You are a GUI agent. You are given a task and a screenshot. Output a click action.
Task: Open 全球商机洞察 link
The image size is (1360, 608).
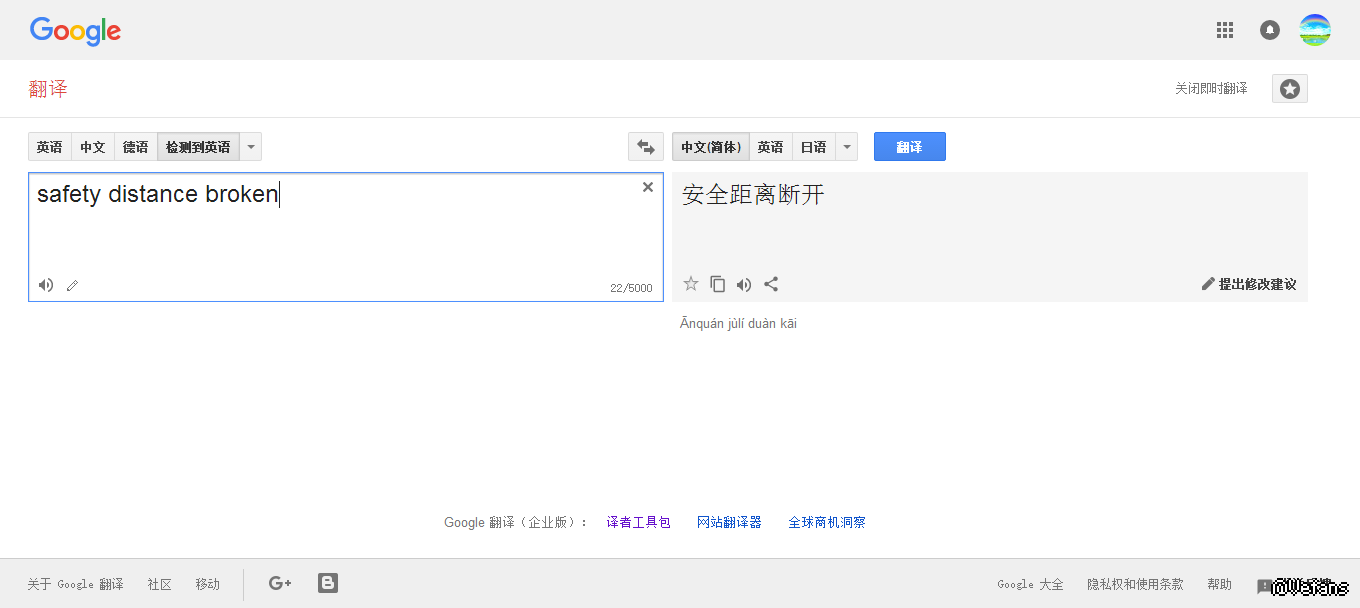(x=827, y=522)
